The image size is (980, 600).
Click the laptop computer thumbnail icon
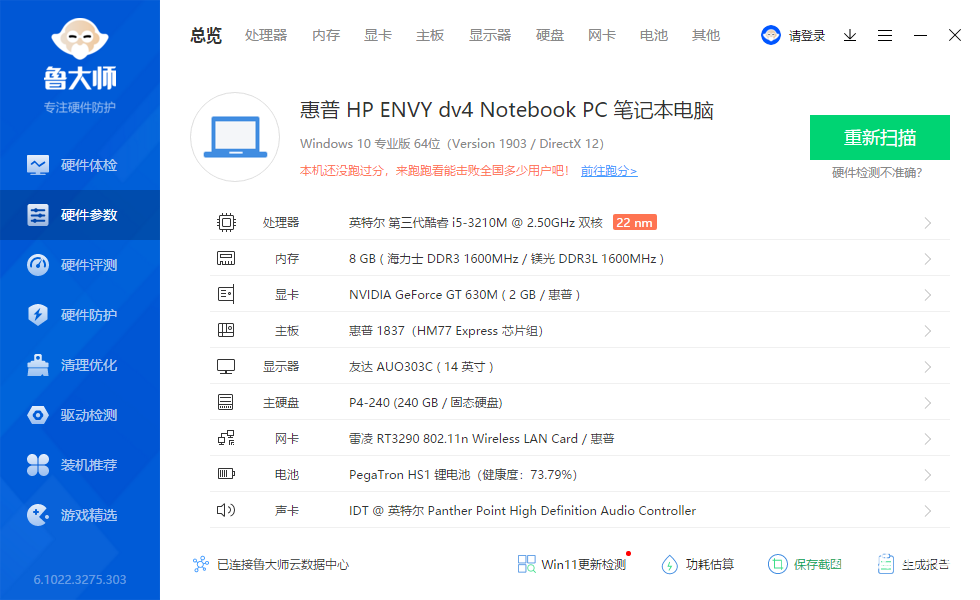[x=235, y=137]
